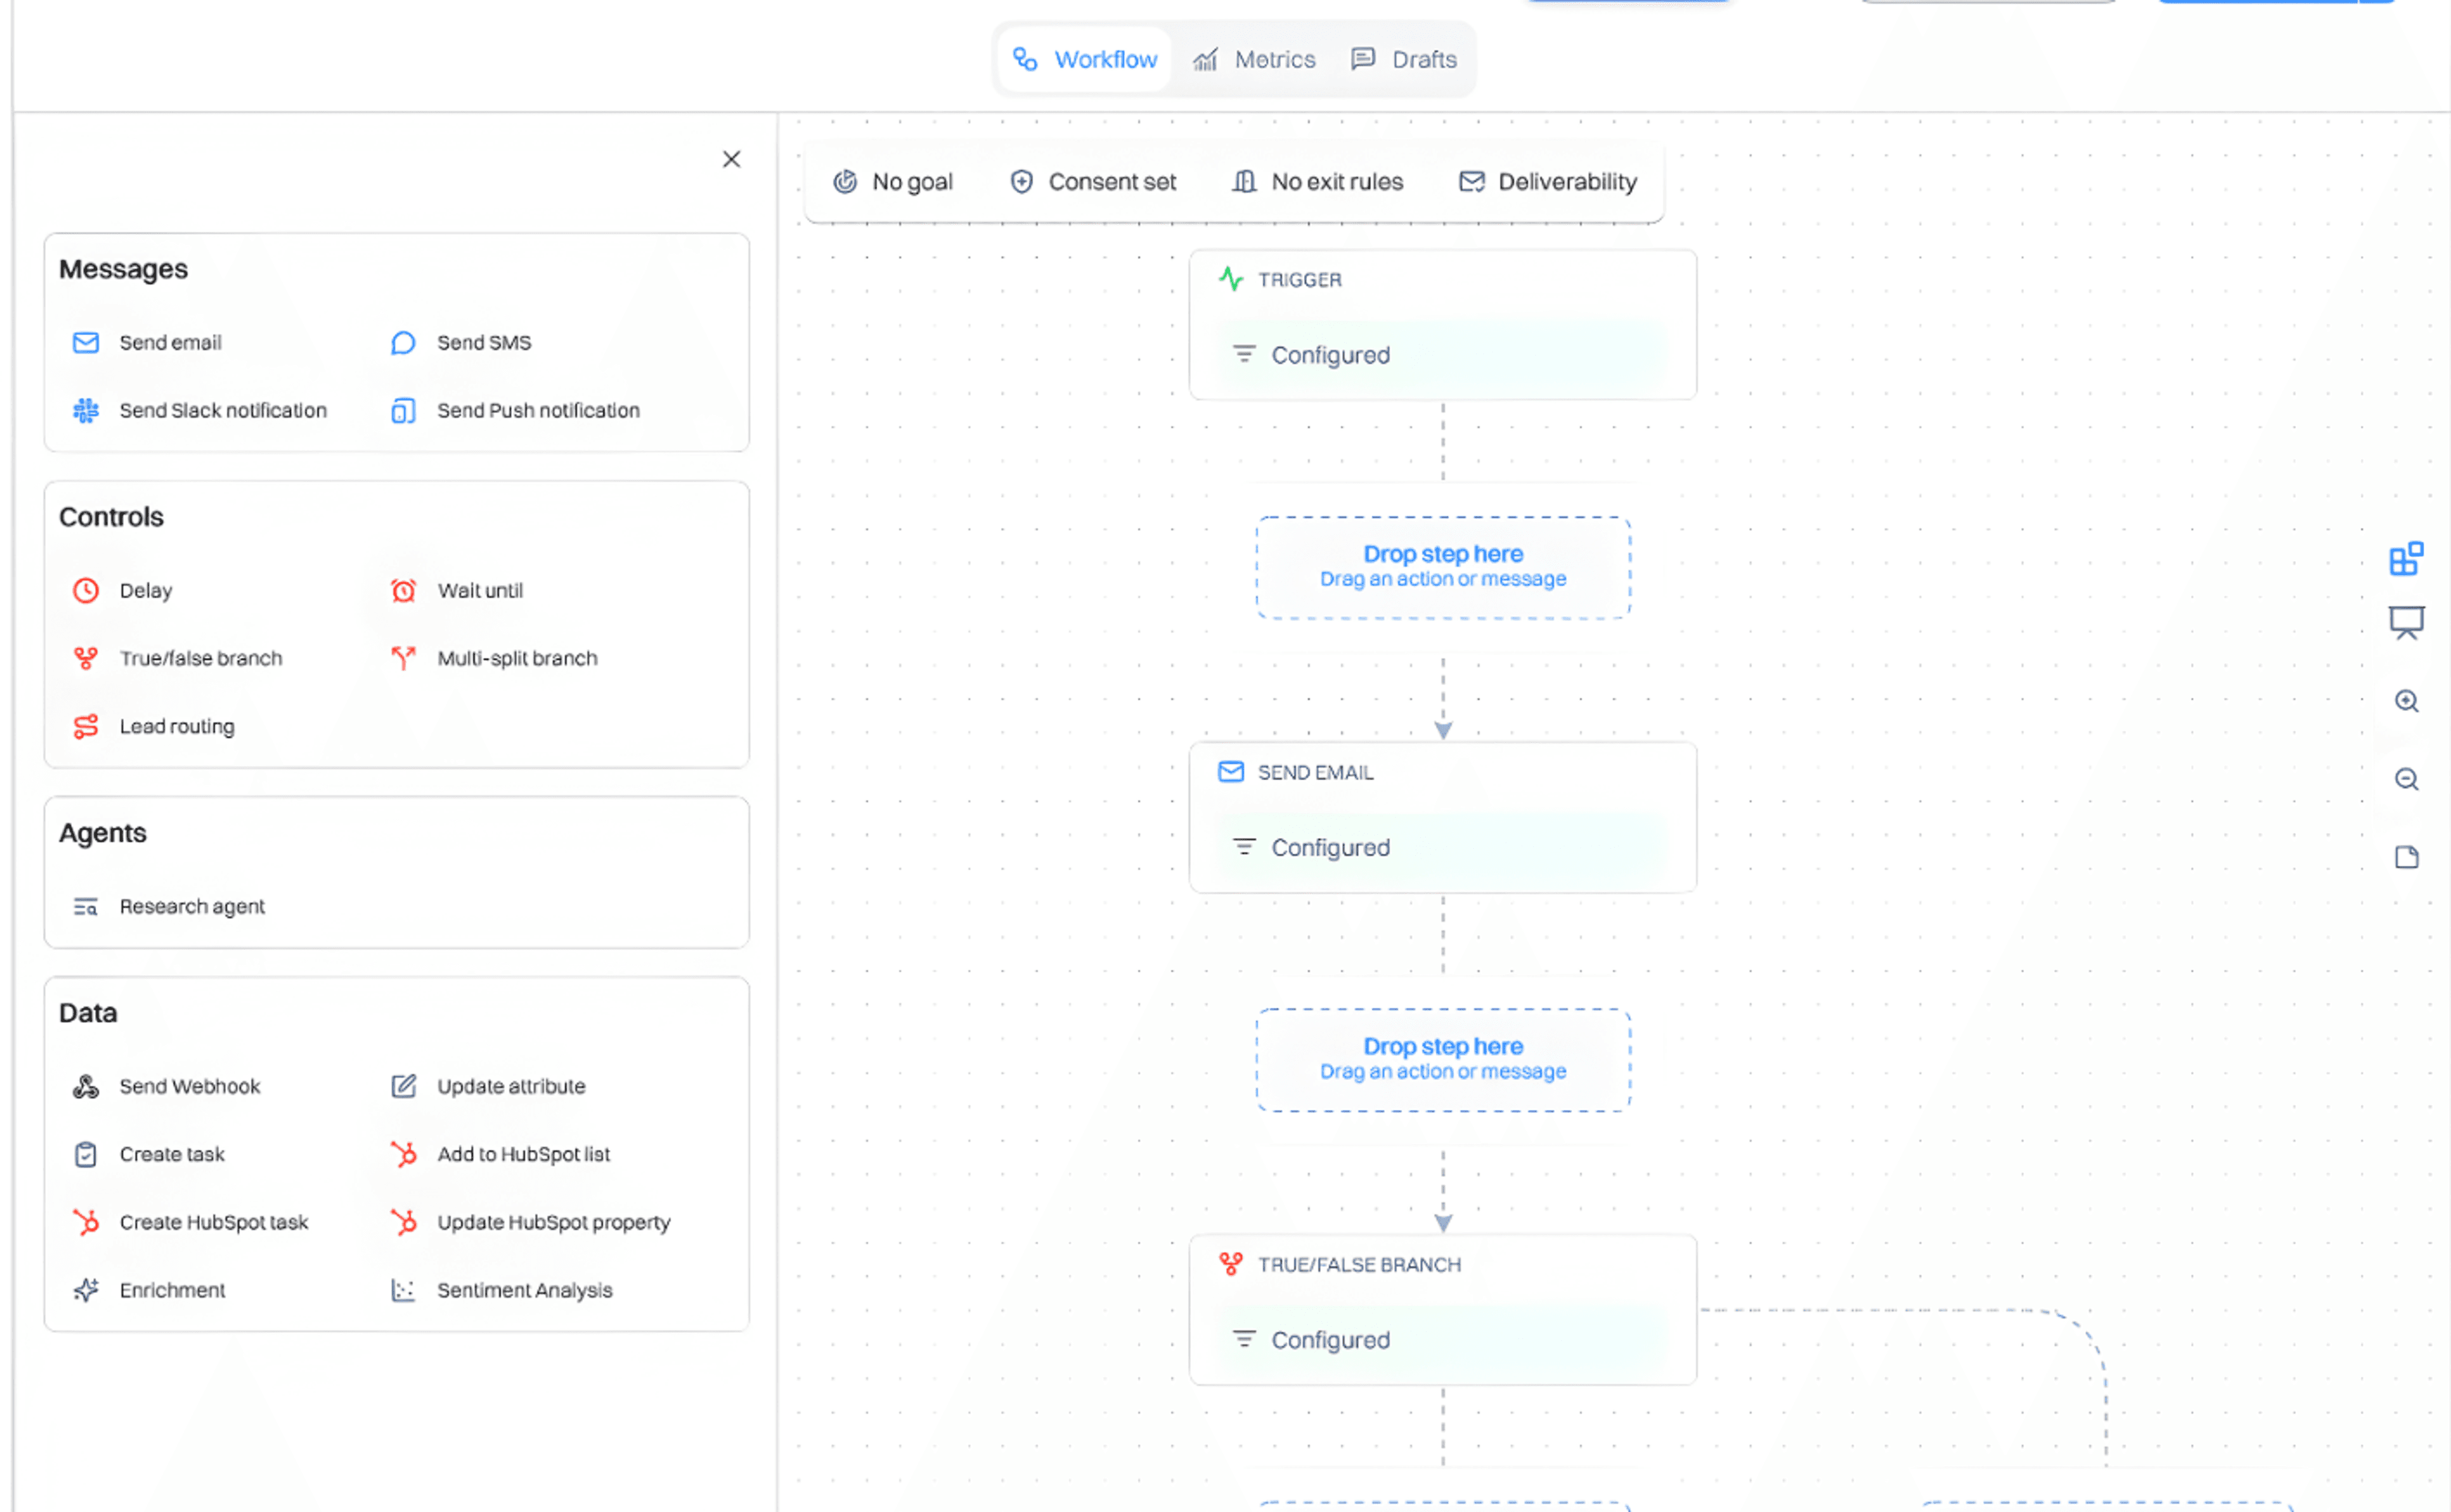Viewport: 2451px width, 1512px height.
Task: Zoom out of the workflow canvas
Action: [2407, 780]
